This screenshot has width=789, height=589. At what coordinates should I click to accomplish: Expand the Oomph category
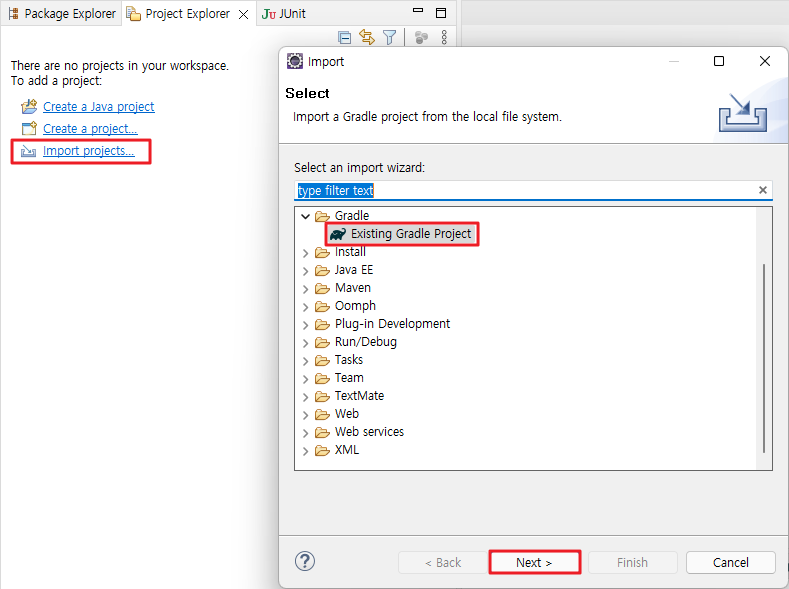(x=305, y=307)
